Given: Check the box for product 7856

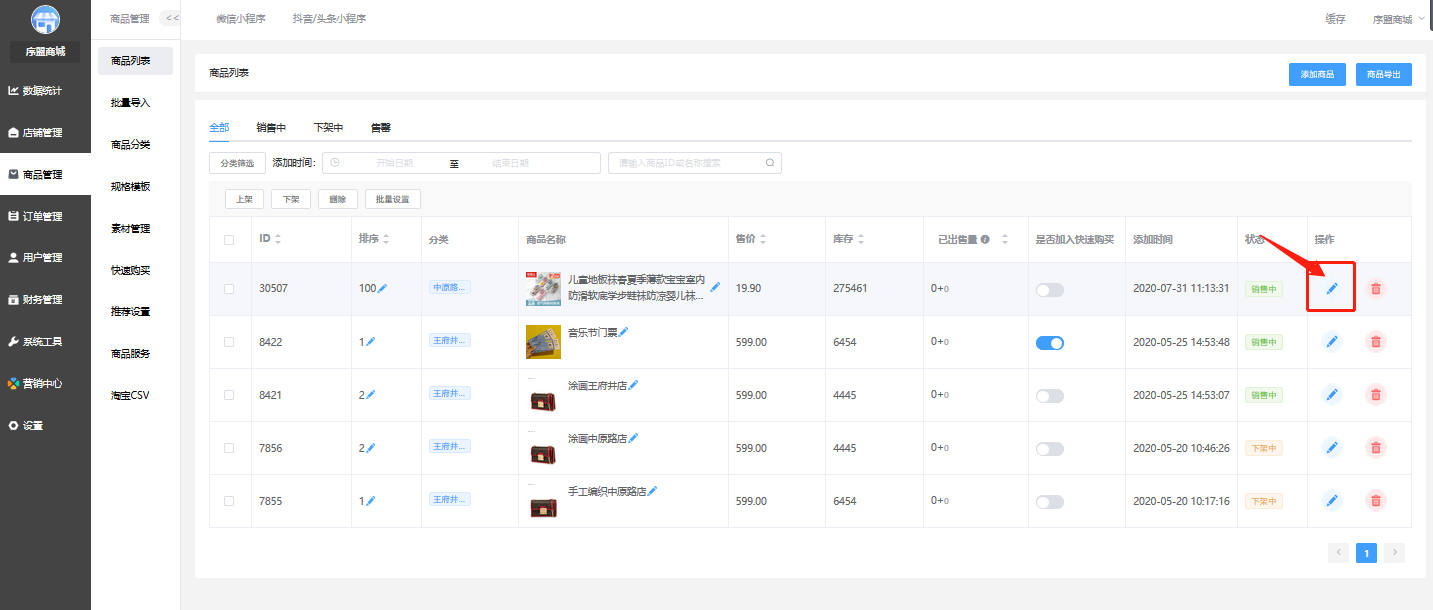Looking at the screenshot, I should tap(229, 448).
